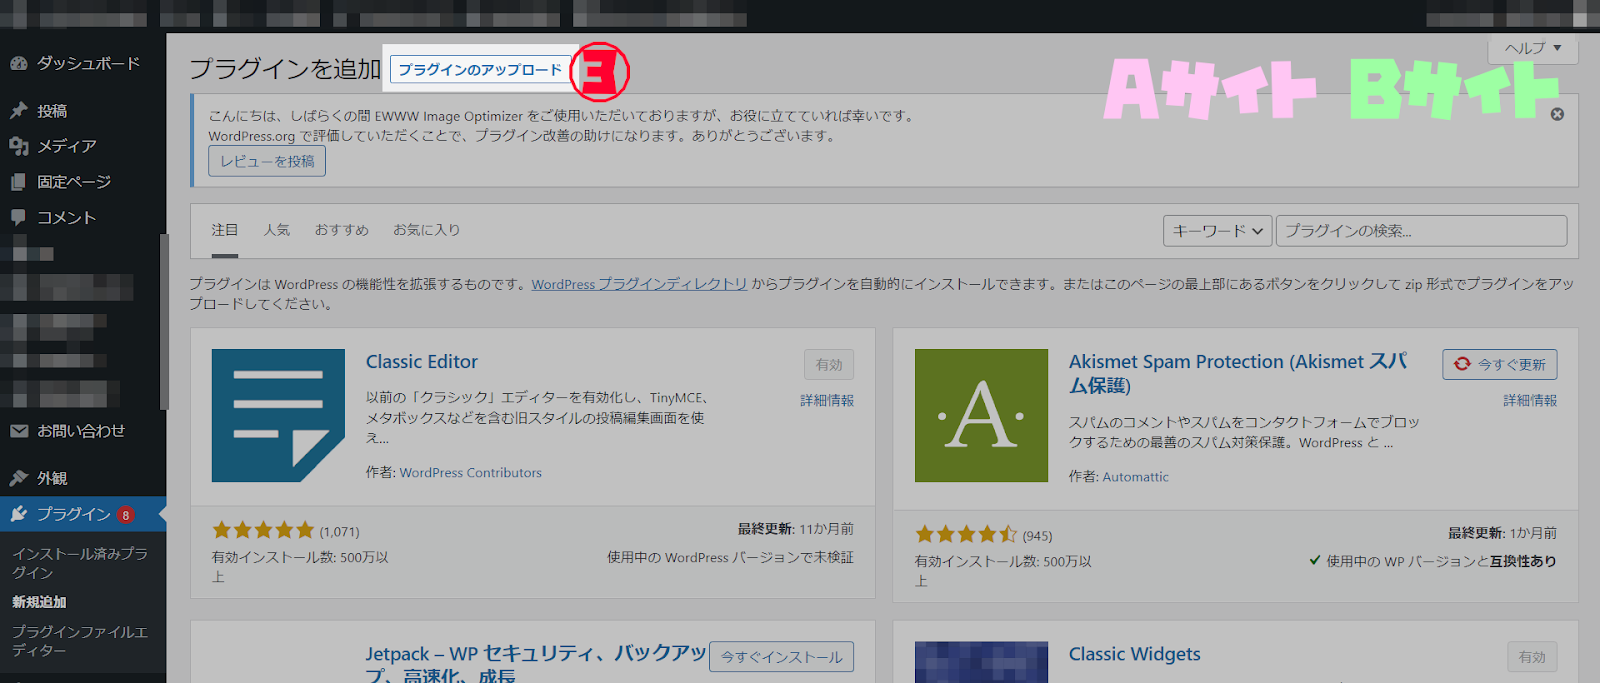Click the Akismet plugin icon

coord(981,415)
